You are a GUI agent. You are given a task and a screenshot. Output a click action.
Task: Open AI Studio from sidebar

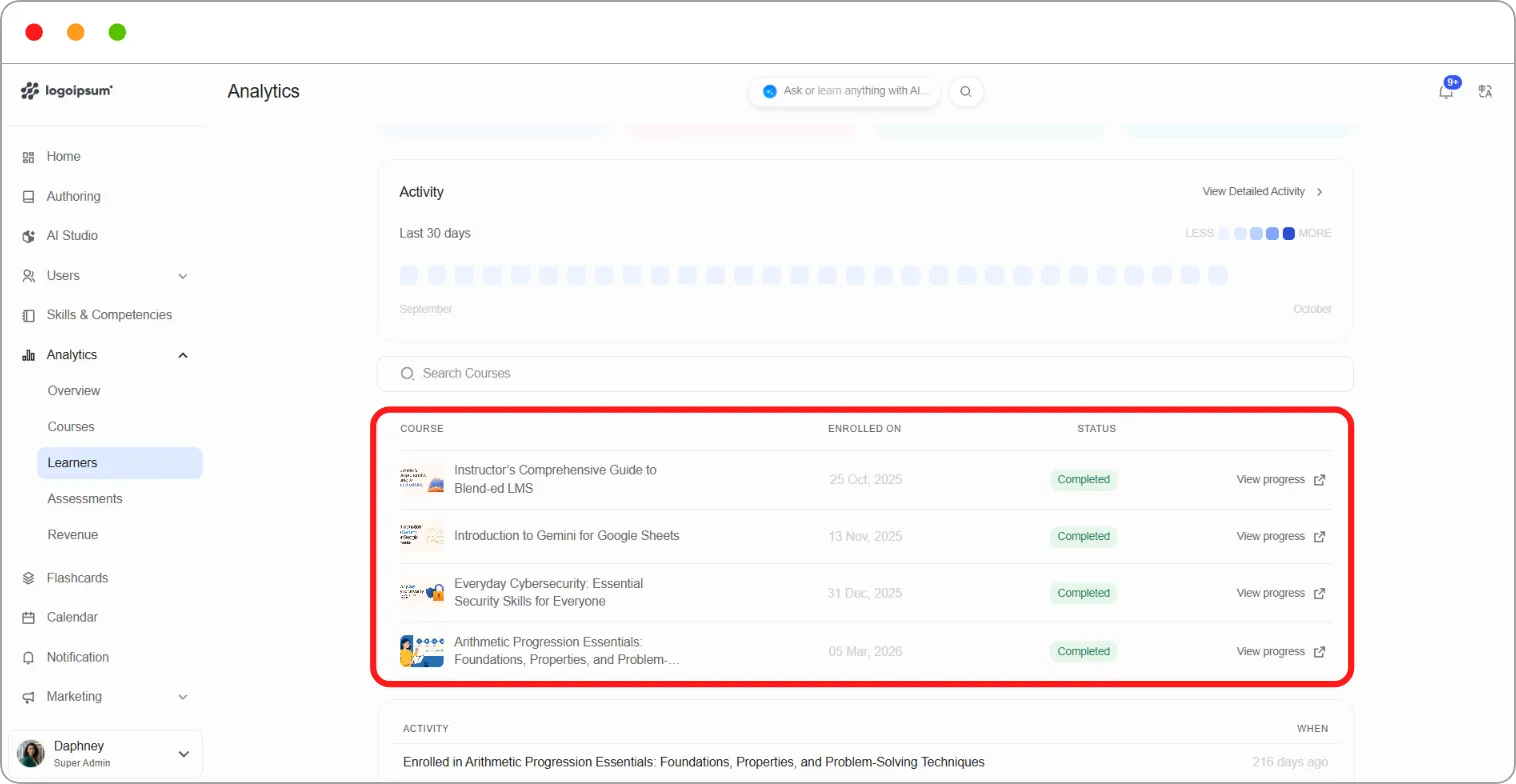(x=72, y=236)
